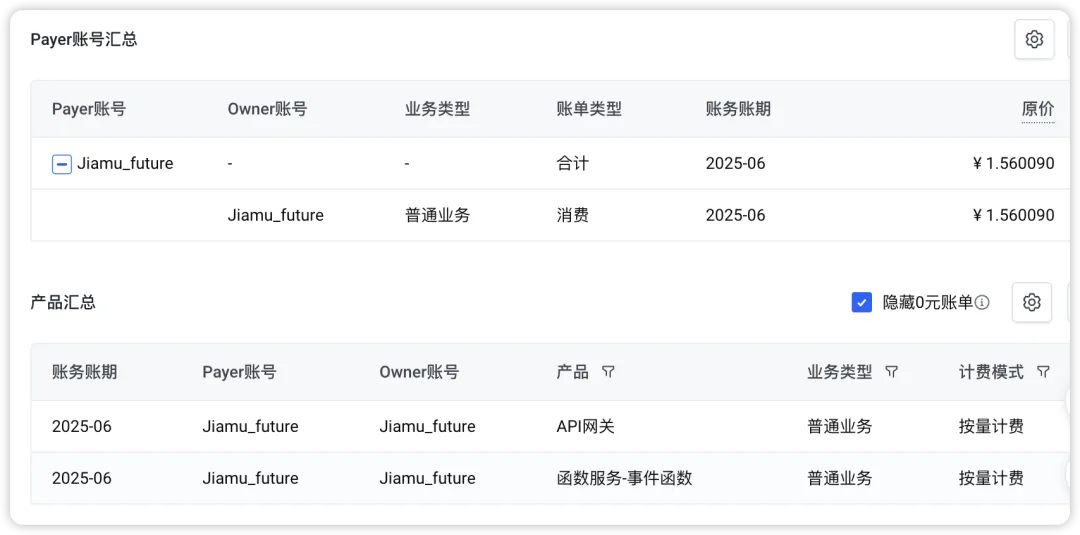Click the 账务账期 header in 产品汇总 table
This screenshot has width=1080, height=535.
click(84, 372)
